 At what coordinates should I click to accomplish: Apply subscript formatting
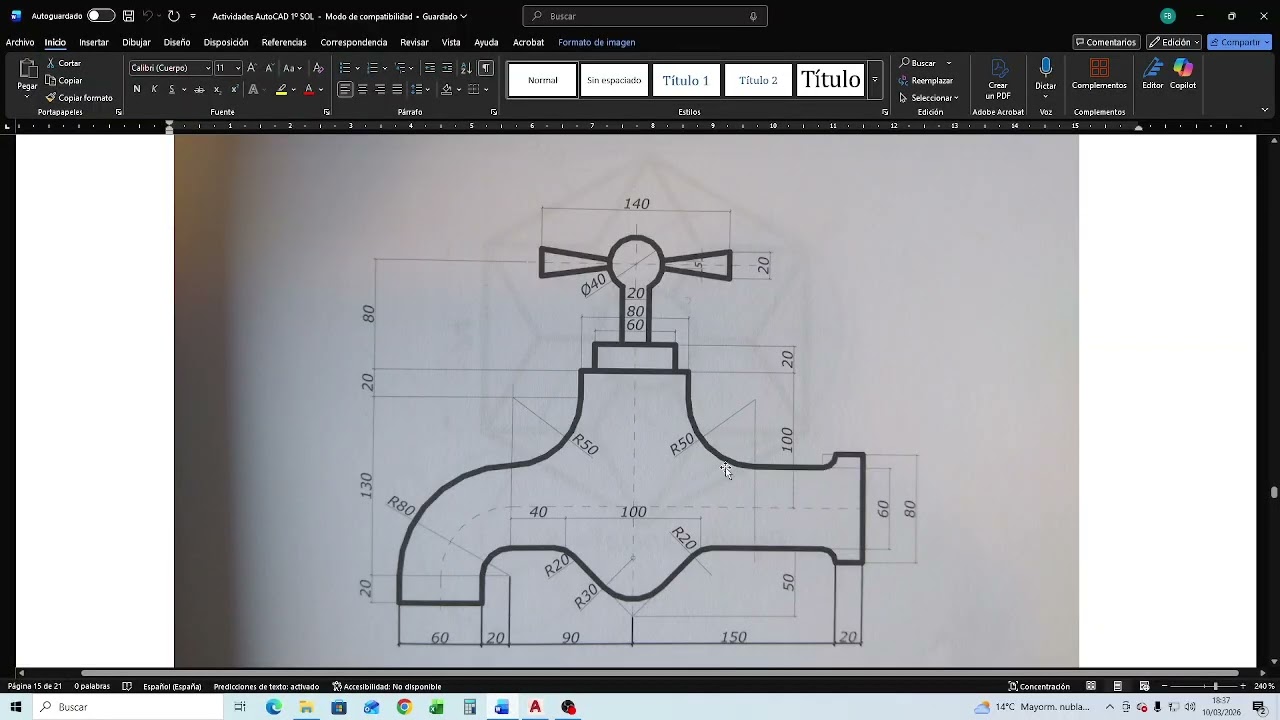(x=217, y=89)
